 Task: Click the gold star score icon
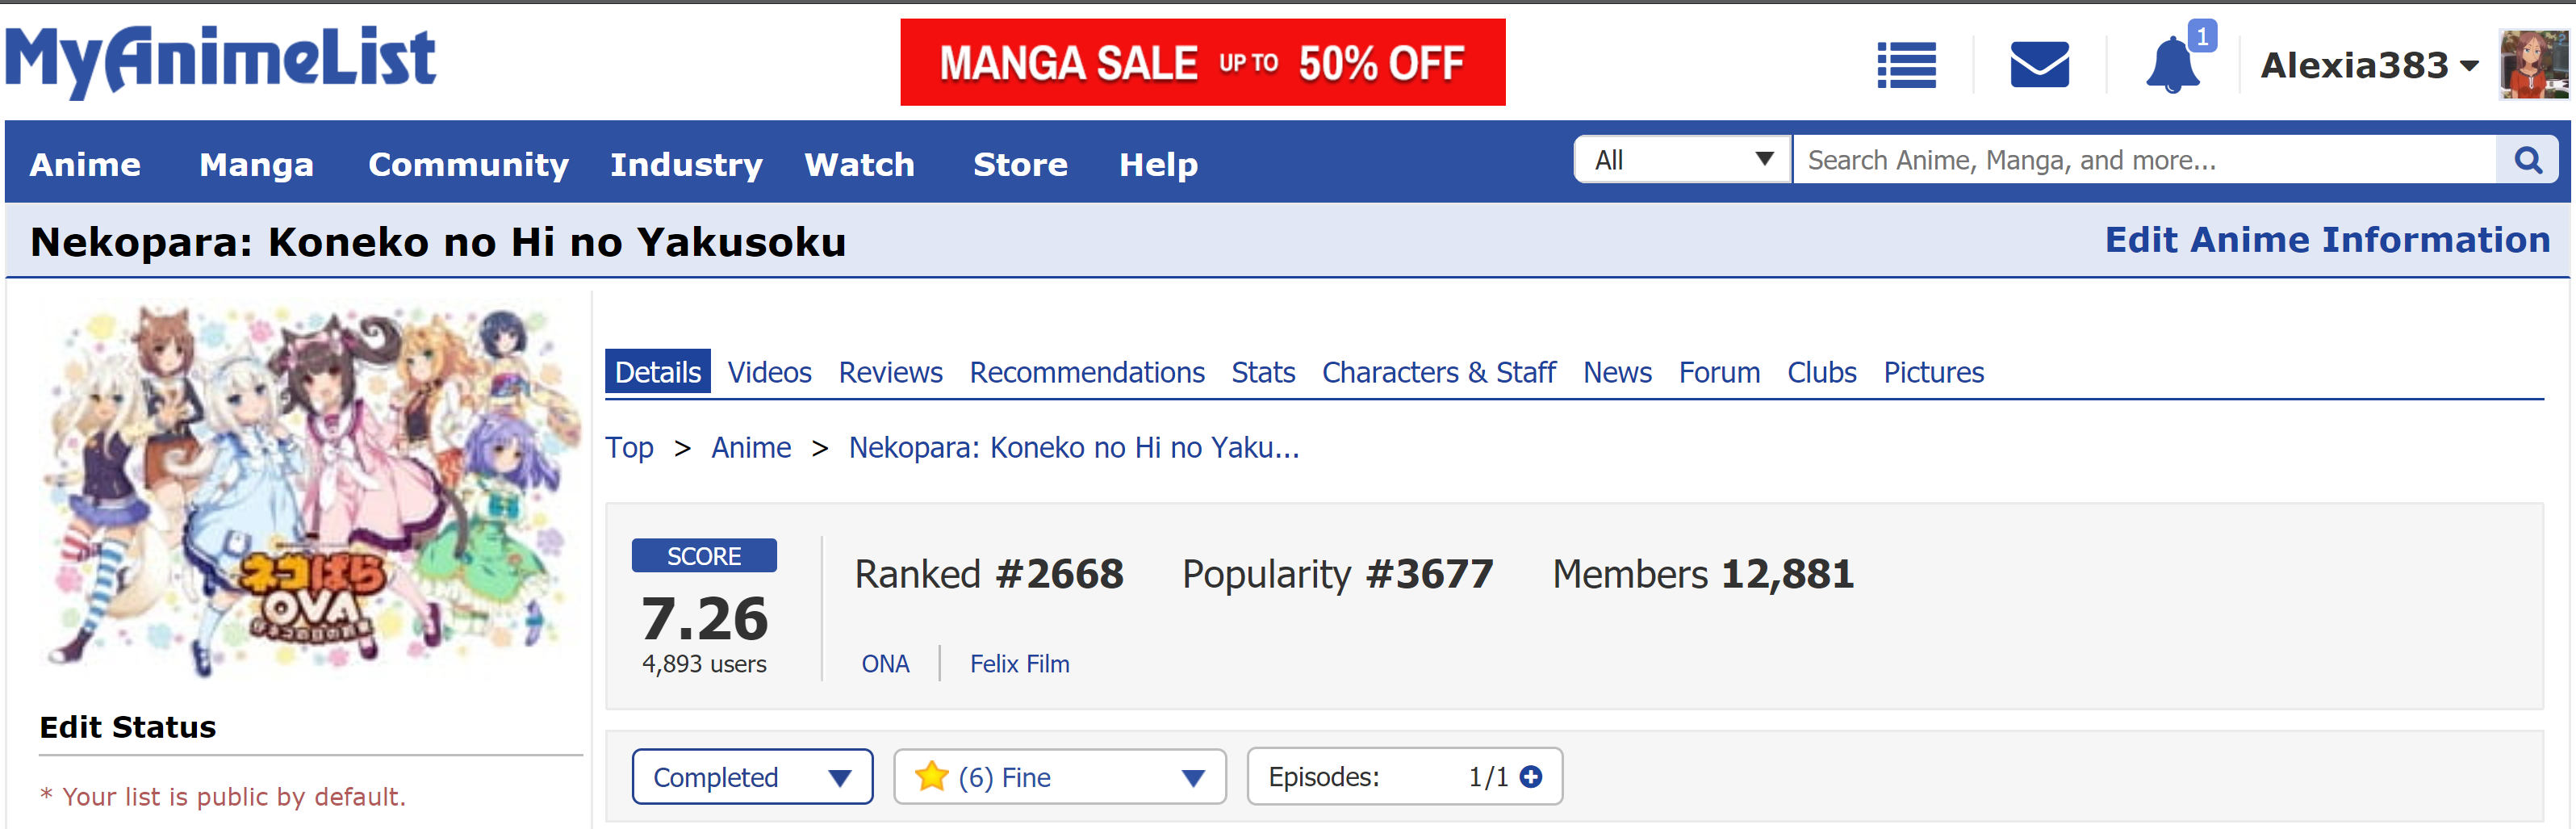click(x=931, y=777)
